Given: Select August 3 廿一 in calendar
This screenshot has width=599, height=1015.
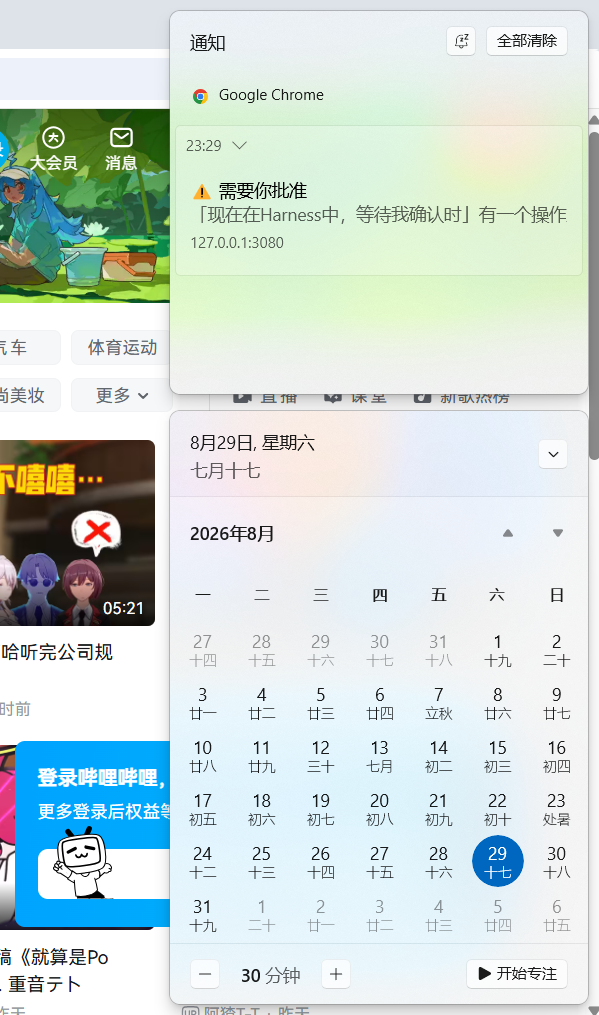Looking at the screenshot, I should pyautogui.click(x=202, y=703).
